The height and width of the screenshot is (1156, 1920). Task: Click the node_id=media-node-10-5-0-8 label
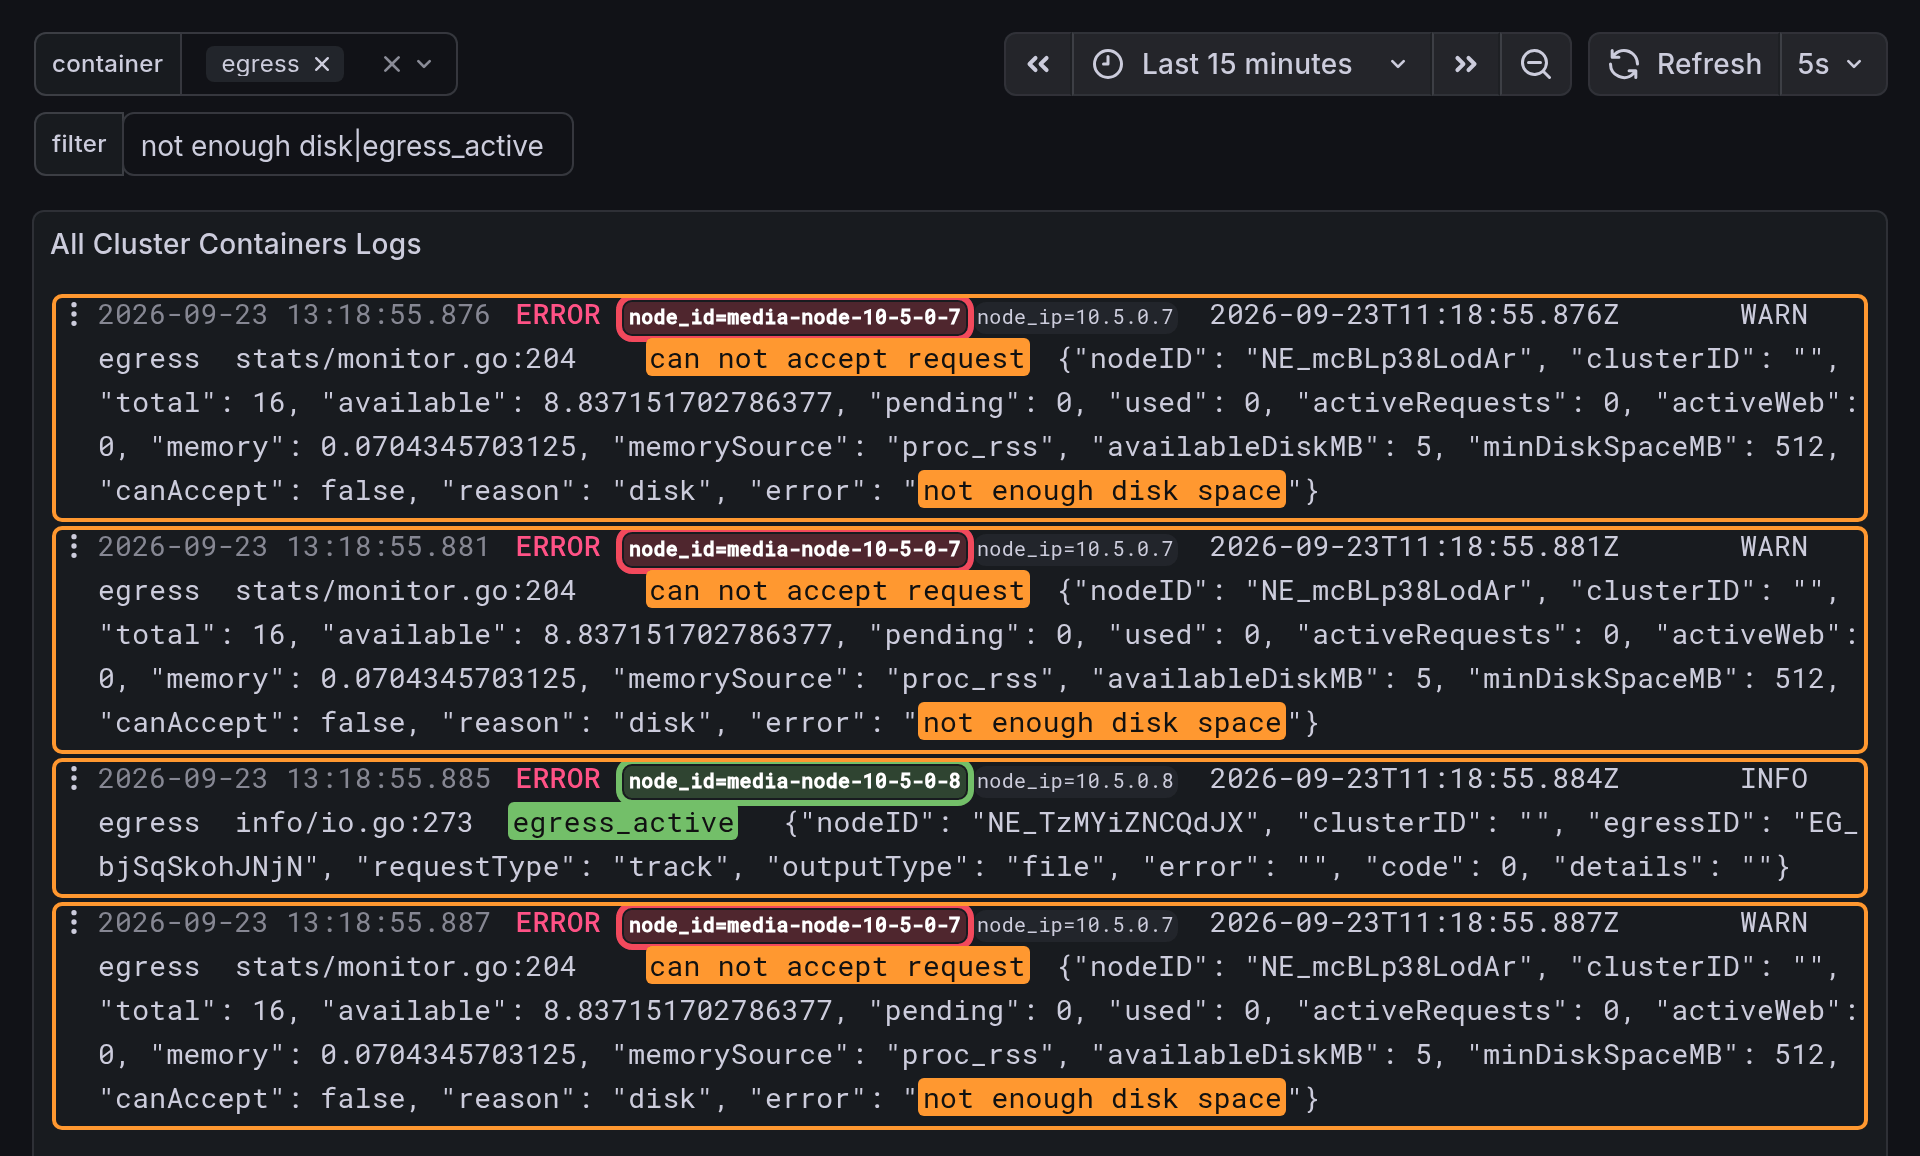tap(794, 781)
